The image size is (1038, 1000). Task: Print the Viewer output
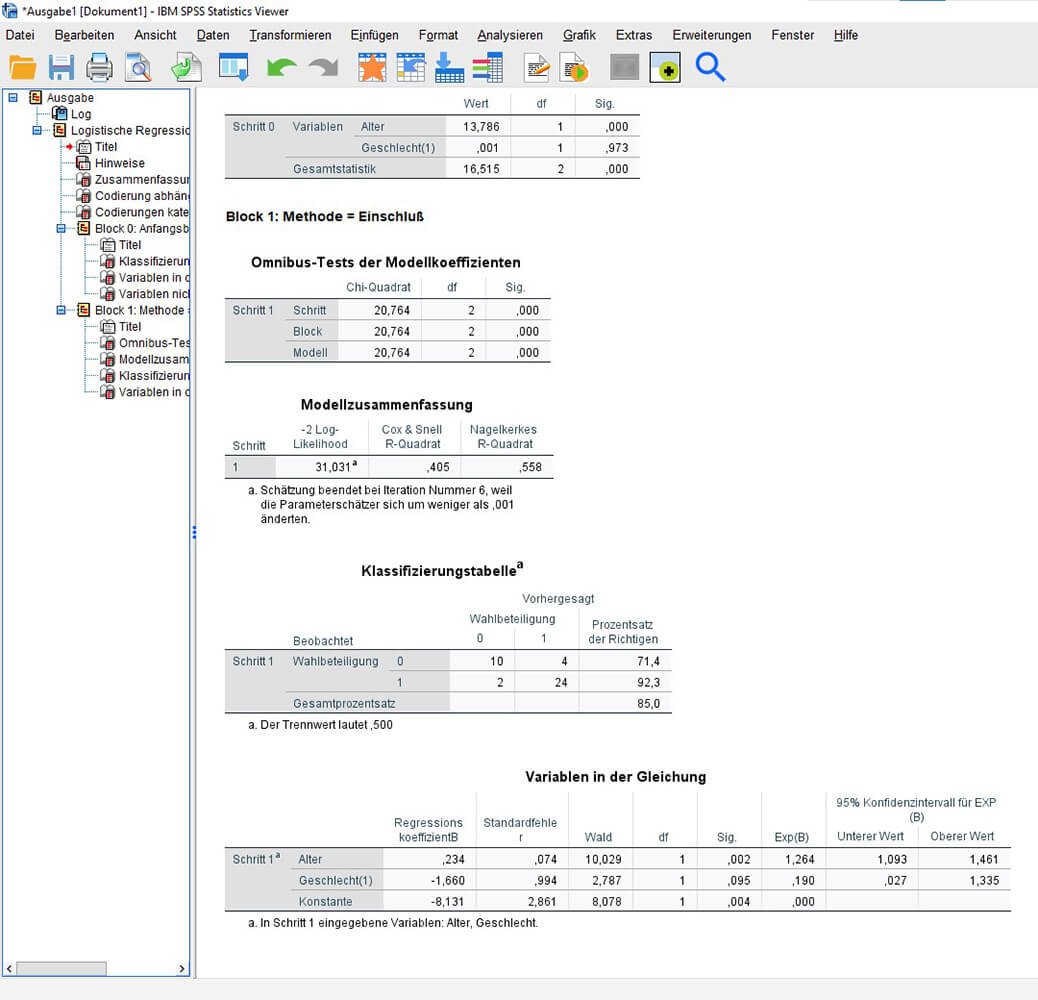point(97,67)
